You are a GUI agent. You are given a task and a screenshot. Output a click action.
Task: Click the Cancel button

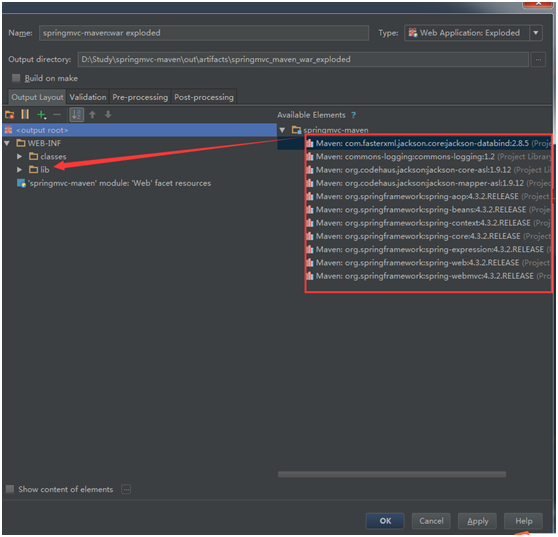point(431,521)
